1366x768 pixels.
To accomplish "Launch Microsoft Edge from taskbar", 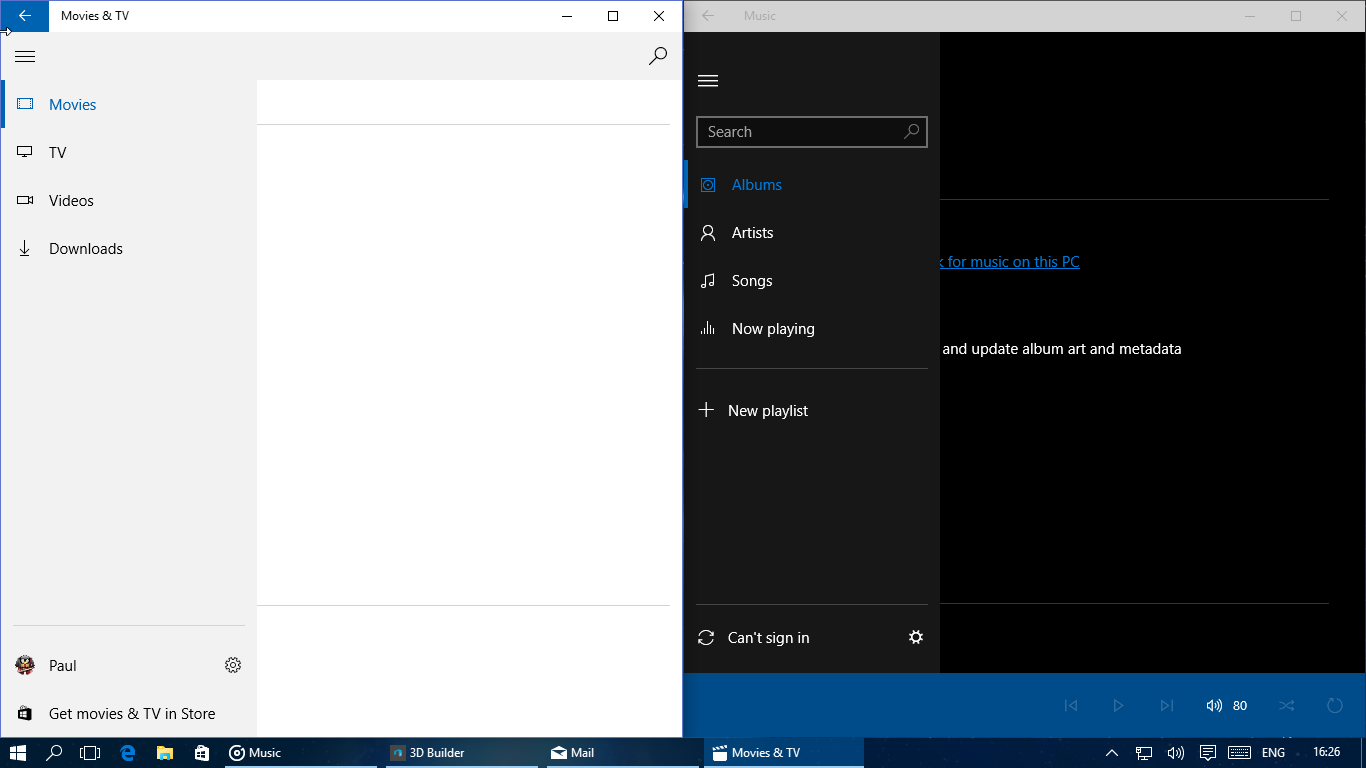I will point(128,753).
